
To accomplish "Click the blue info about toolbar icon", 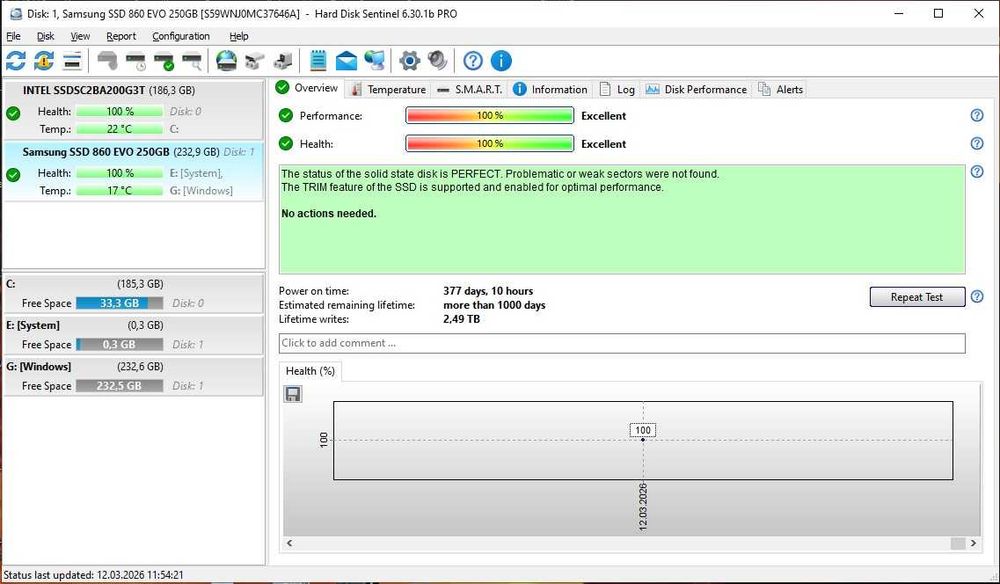I will 501,61.
